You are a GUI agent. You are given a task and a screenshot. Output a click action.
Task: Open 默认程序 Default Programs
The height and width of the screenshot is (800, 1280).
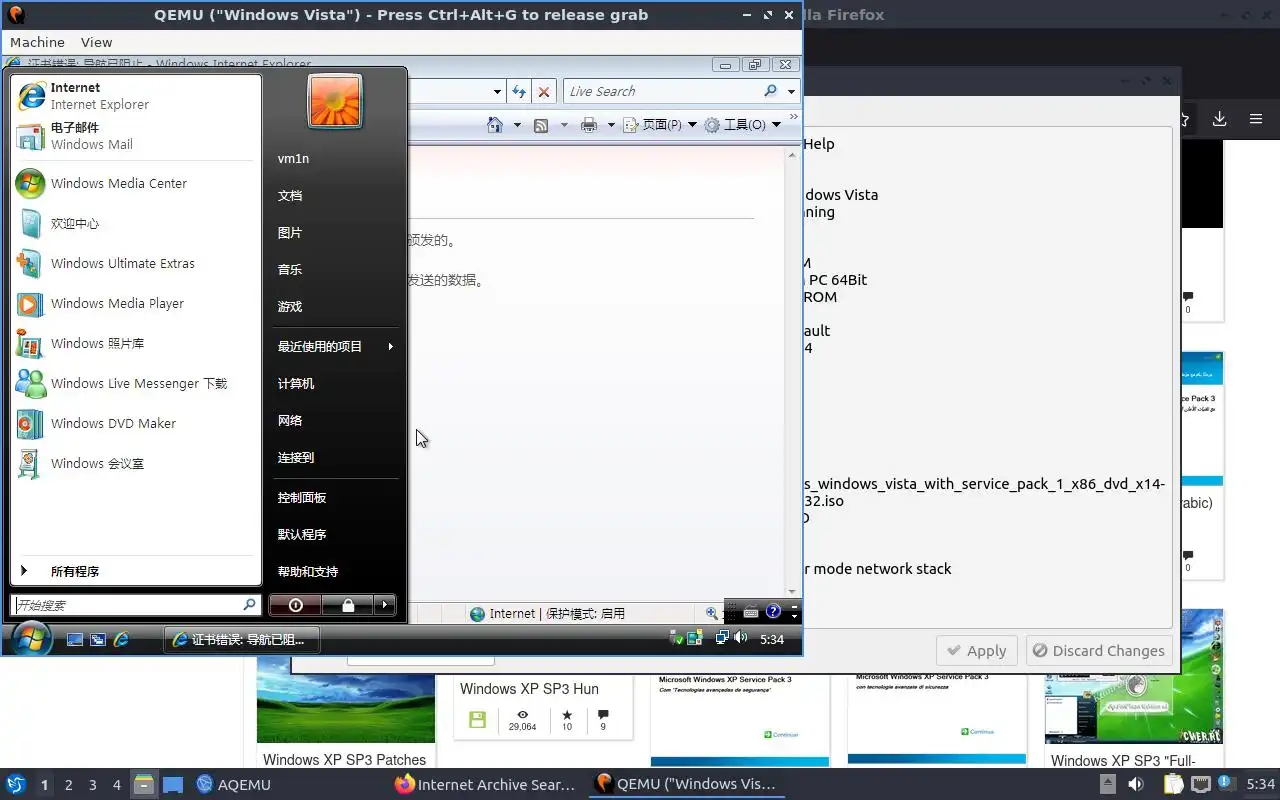tap(335, 534)
